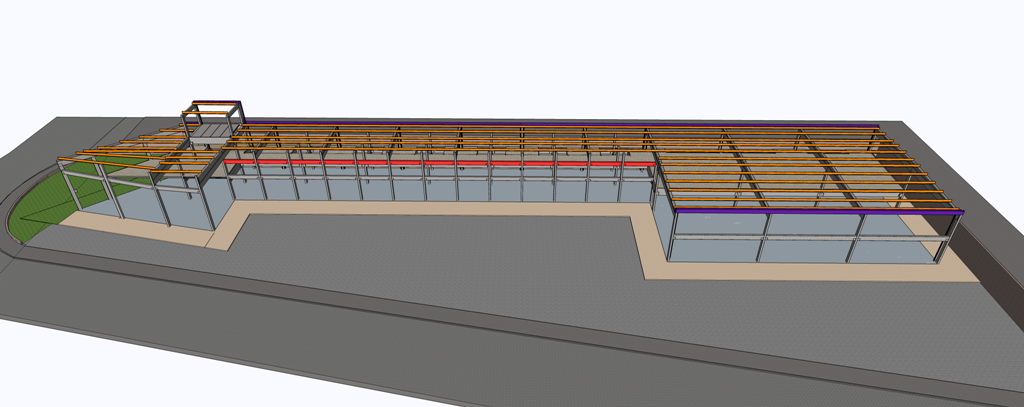Select the long purple beam along rear roof edge
1024x407 pixels.
[560, 124]
